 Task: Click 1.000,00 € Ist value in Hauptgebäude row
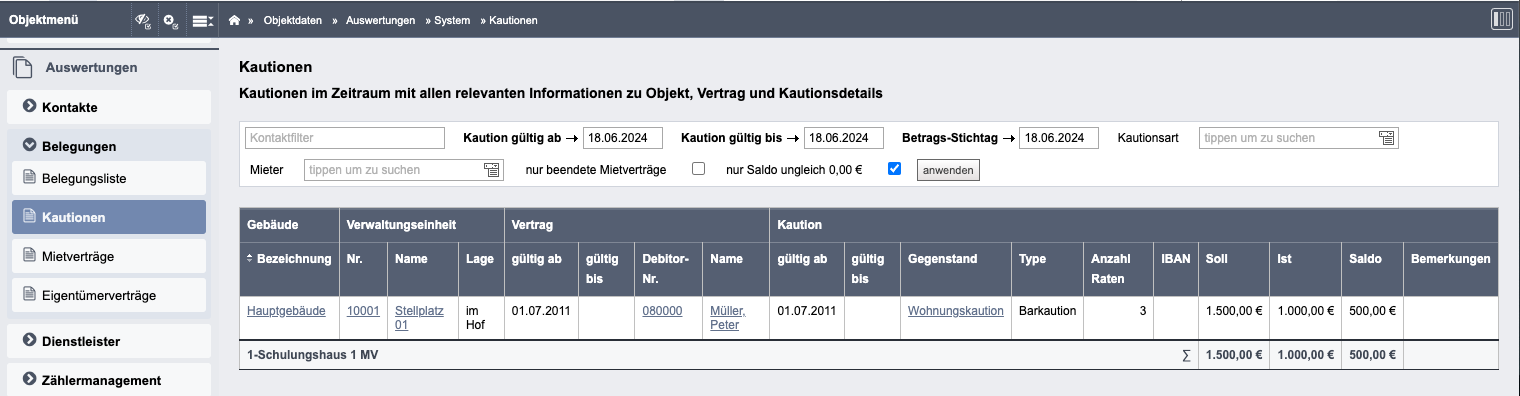point(1305,311)
